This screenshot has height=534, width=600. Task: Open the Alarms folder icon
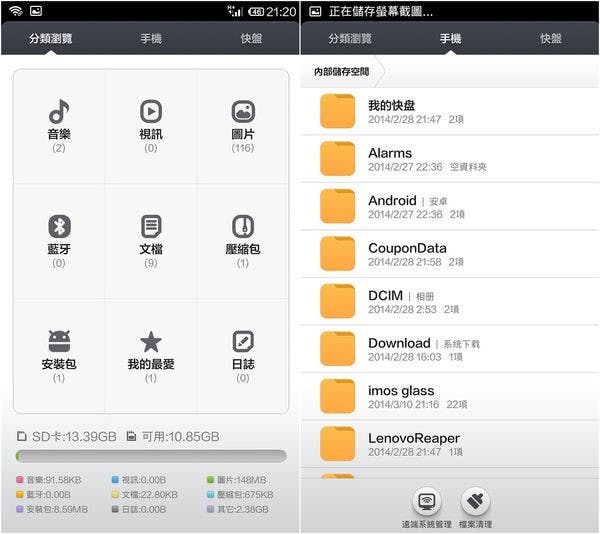click(338, 158)
